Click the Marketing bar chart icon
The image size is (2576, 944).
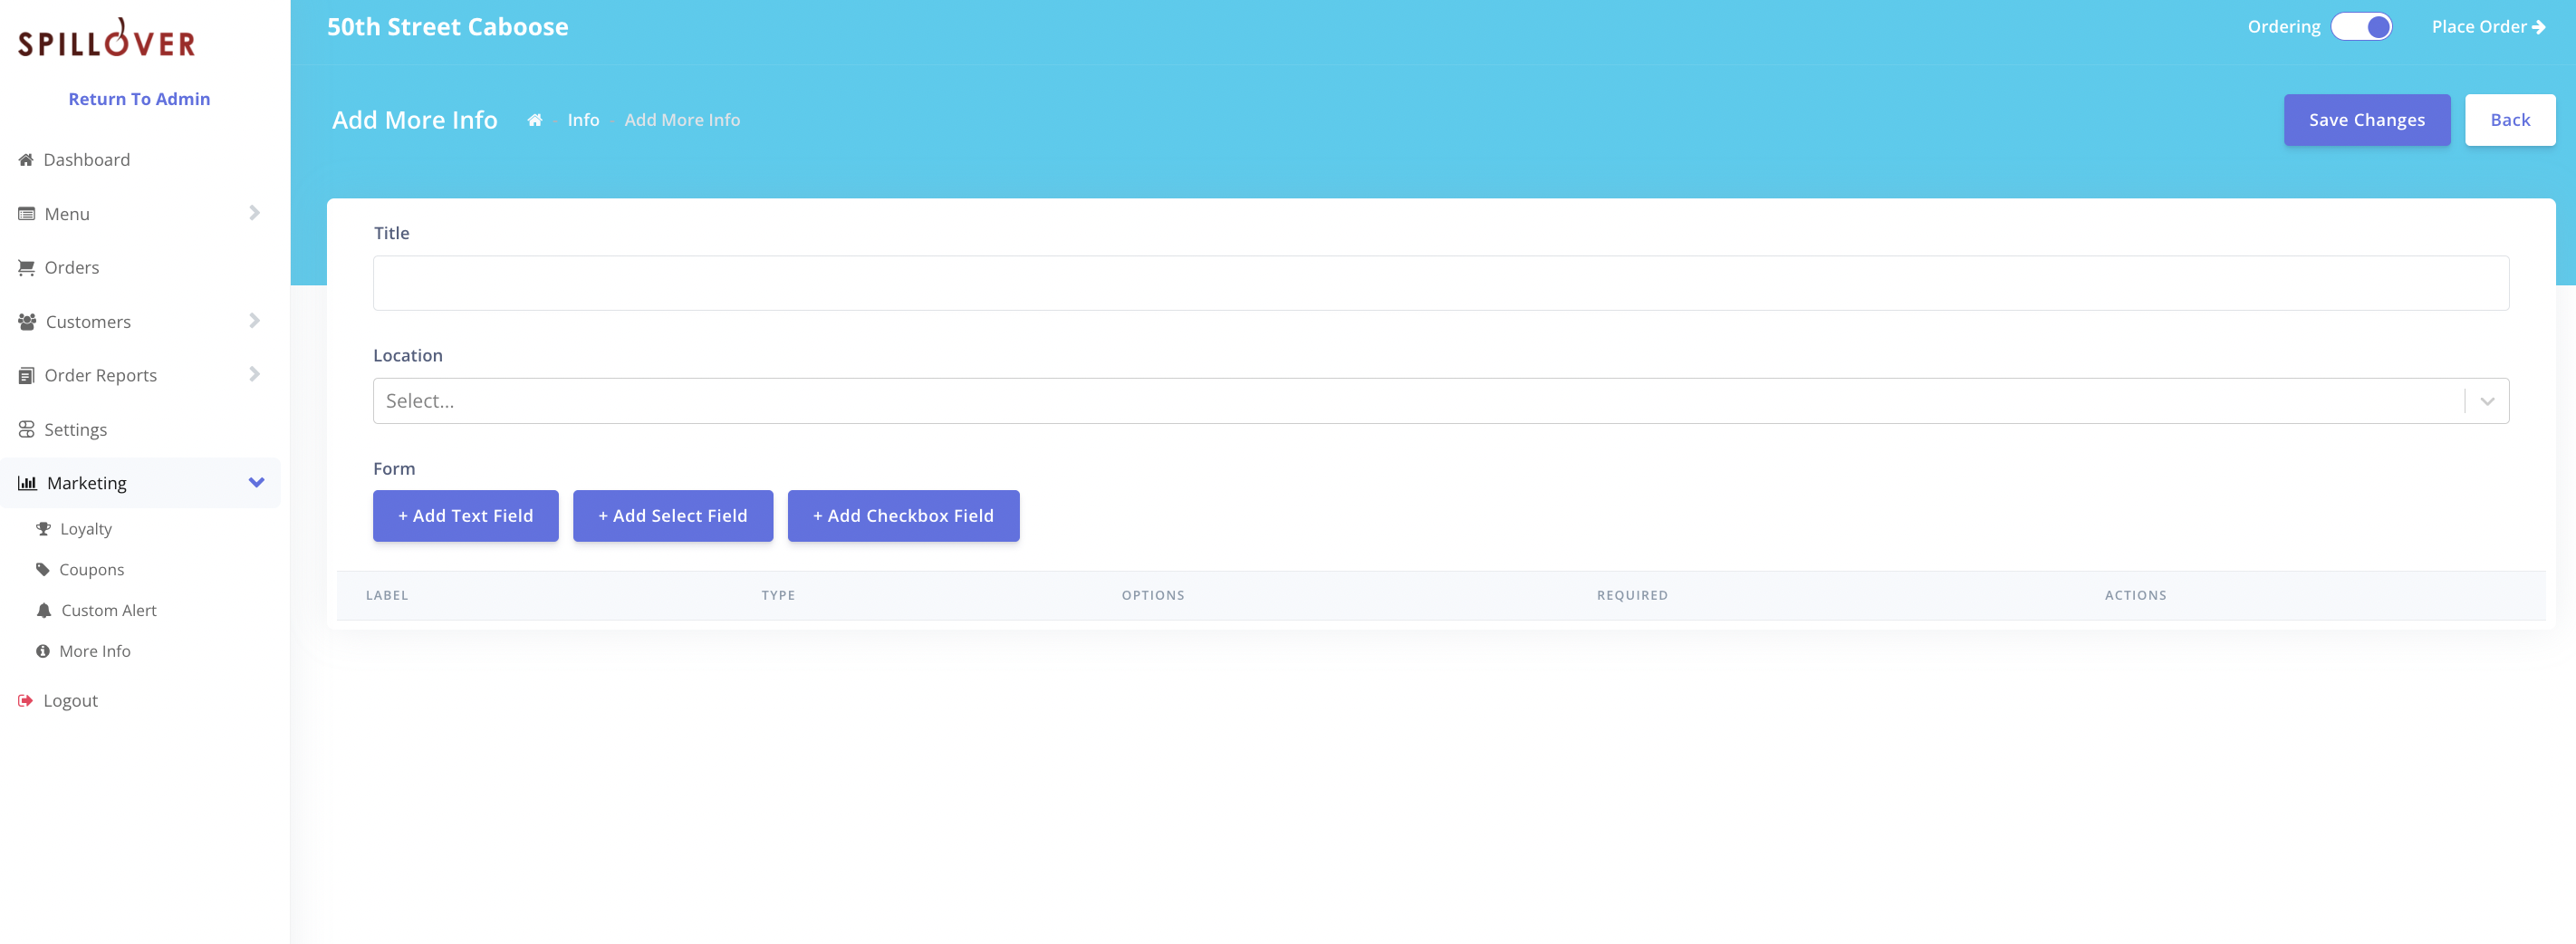(x=28, y=483)
